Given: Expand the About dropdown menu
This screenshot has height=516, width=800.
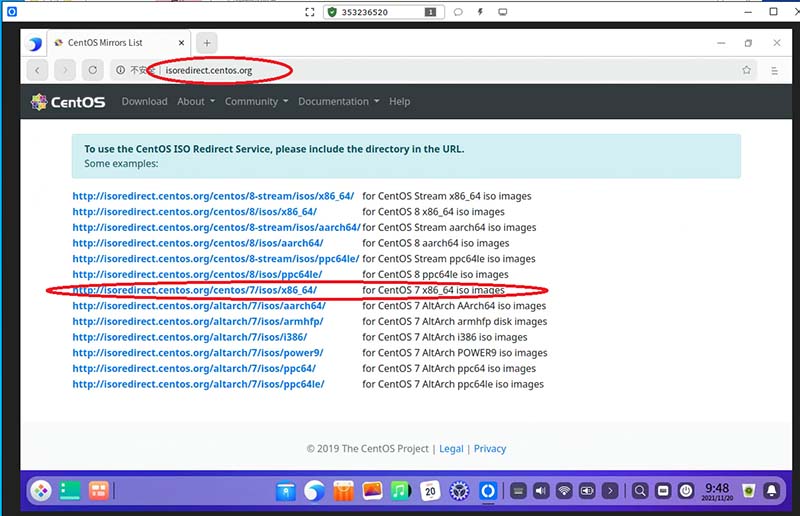Looking at the screenshot, I should tap(194, 101).
